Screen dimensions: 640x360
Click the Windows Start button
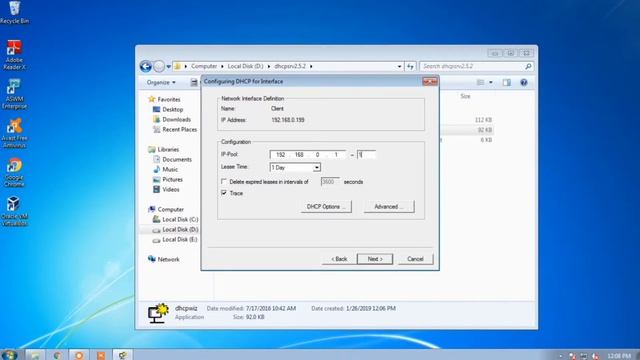(x=9, y=354)
